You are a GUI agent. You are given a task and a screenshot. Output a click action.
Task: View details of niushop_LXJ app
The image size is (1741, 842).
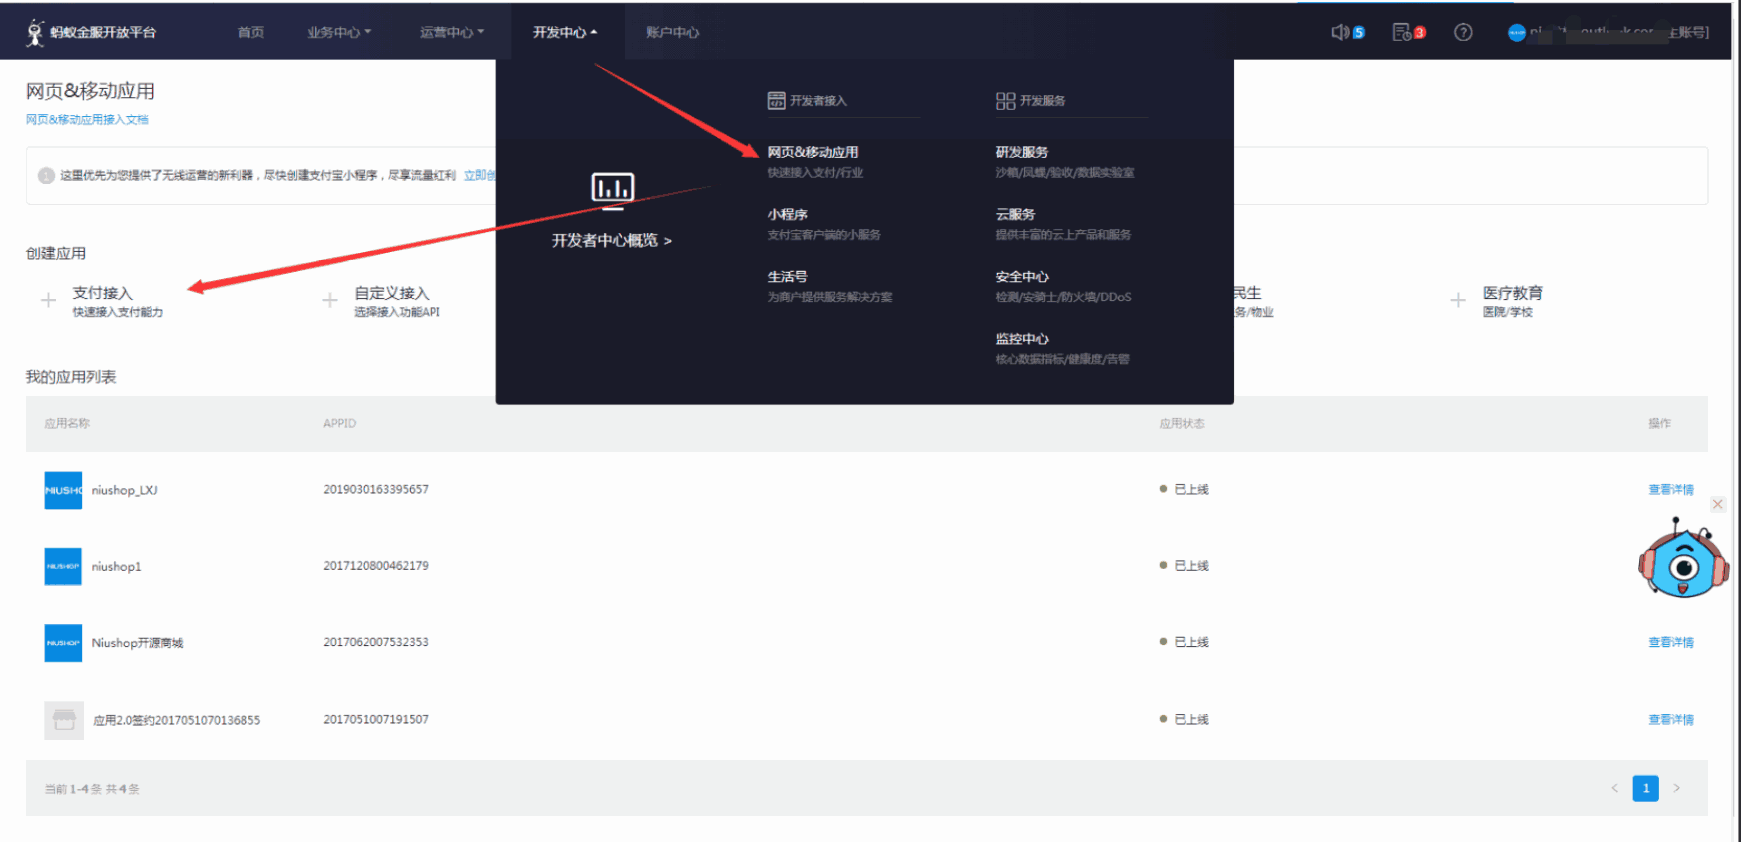coord(1671,490)
